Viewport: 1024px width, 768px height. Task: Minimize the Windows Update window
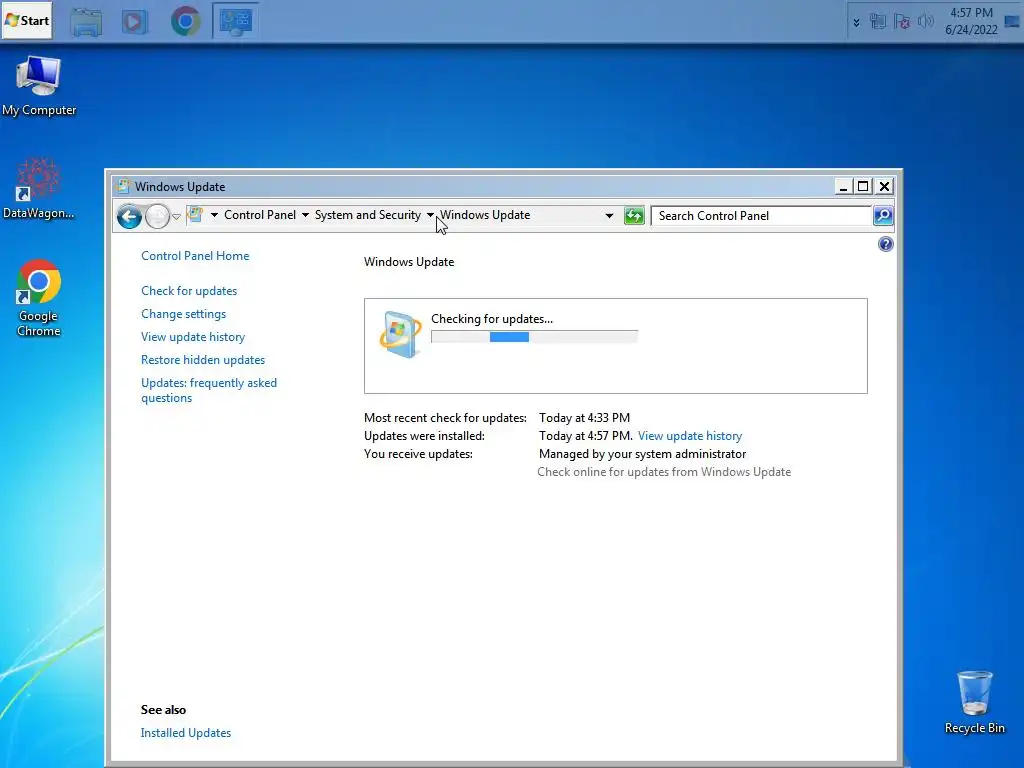coord(843,187)
